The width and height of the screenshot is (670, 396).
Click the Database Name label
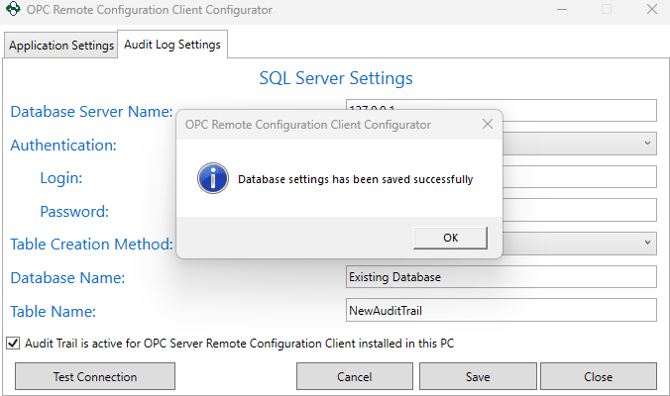(68, 278)
